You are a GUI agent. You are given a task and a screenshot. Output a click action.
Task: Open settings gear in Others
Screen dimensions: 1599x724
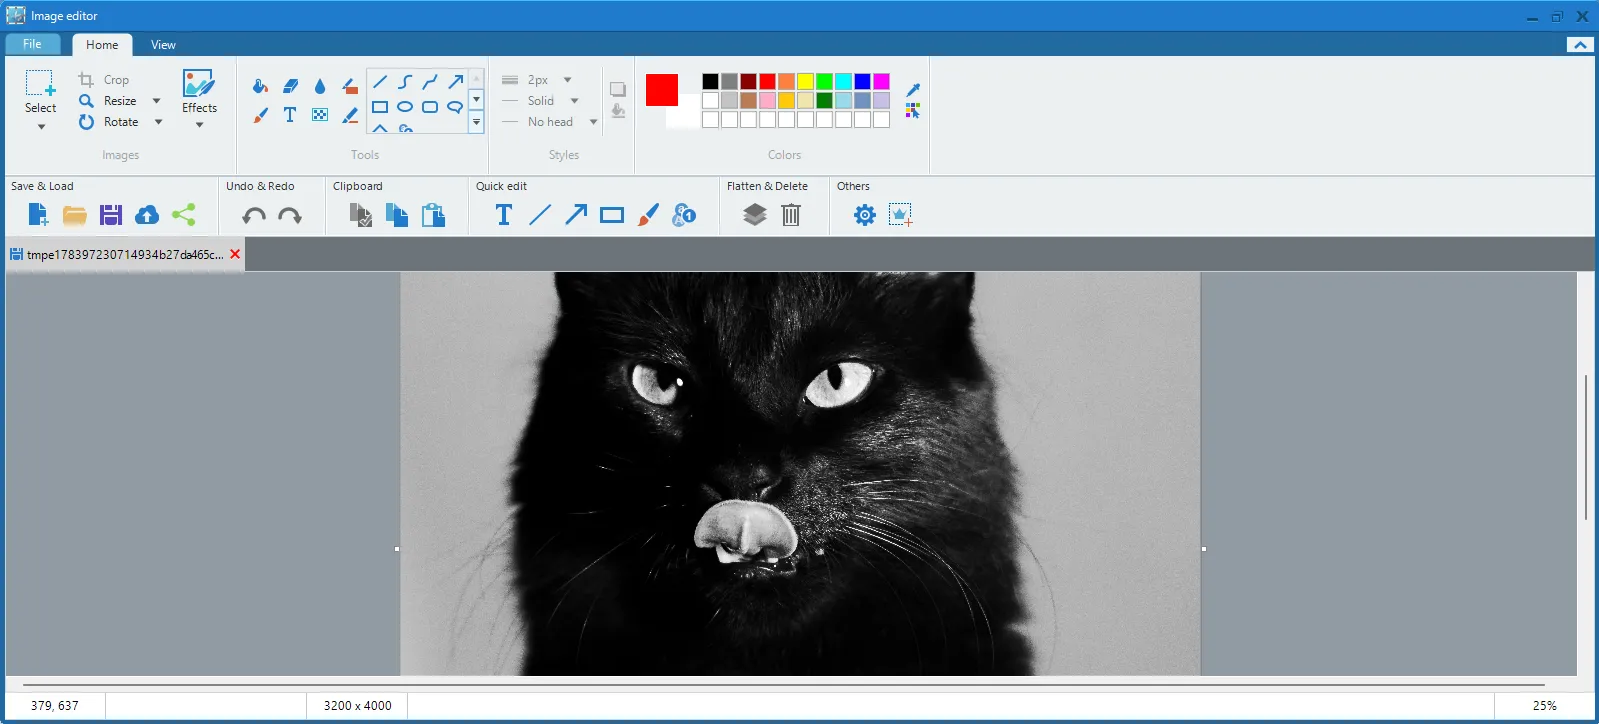865,215
